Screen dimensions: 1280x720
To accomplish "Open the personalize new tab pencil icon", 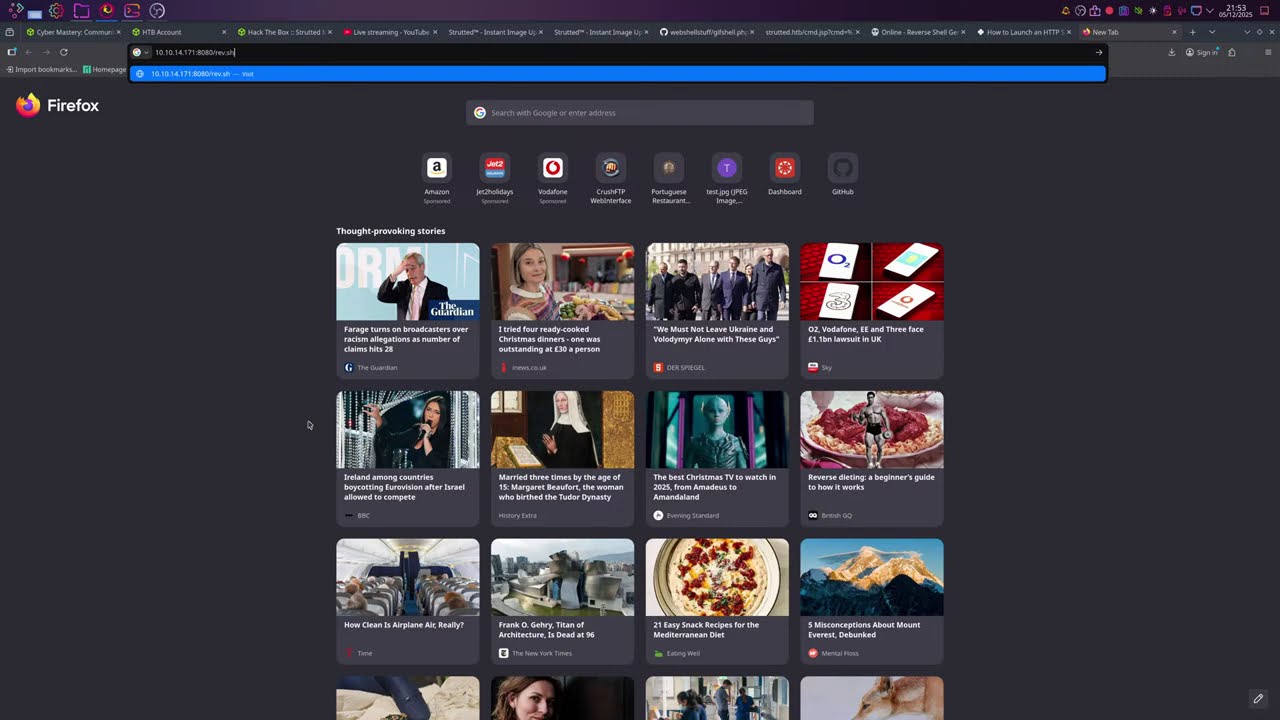I will (x=1258, y=698).
